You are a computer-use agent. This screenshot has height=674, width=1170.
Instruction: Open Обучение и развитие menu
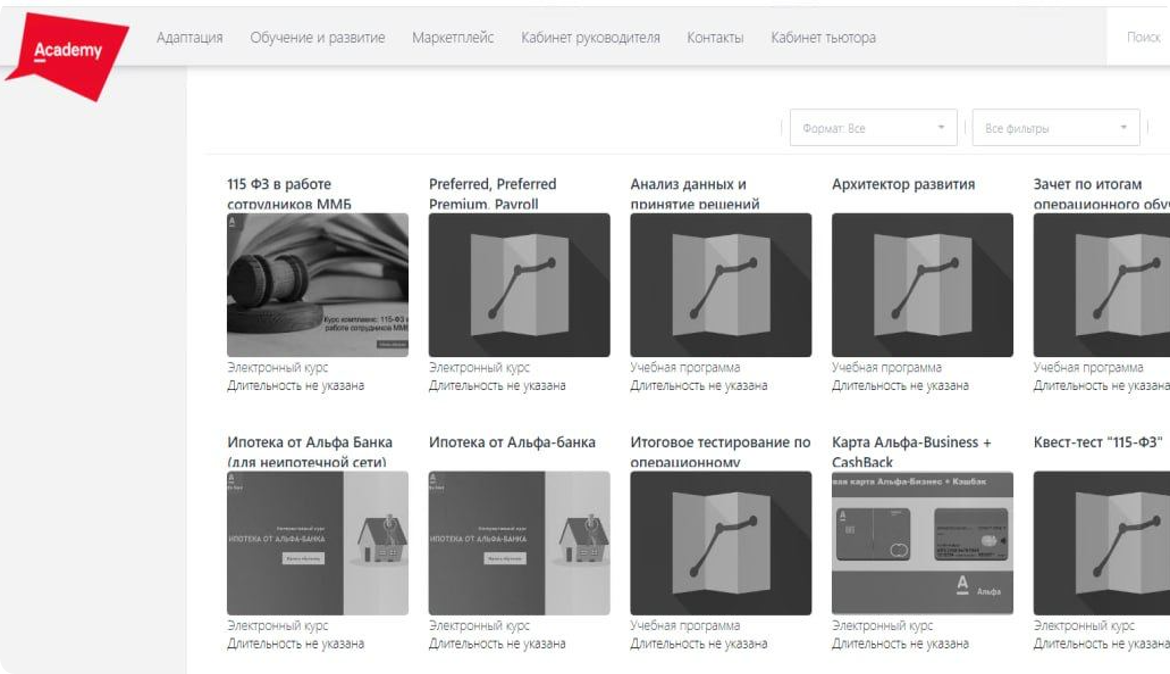[x=317, y=38]
